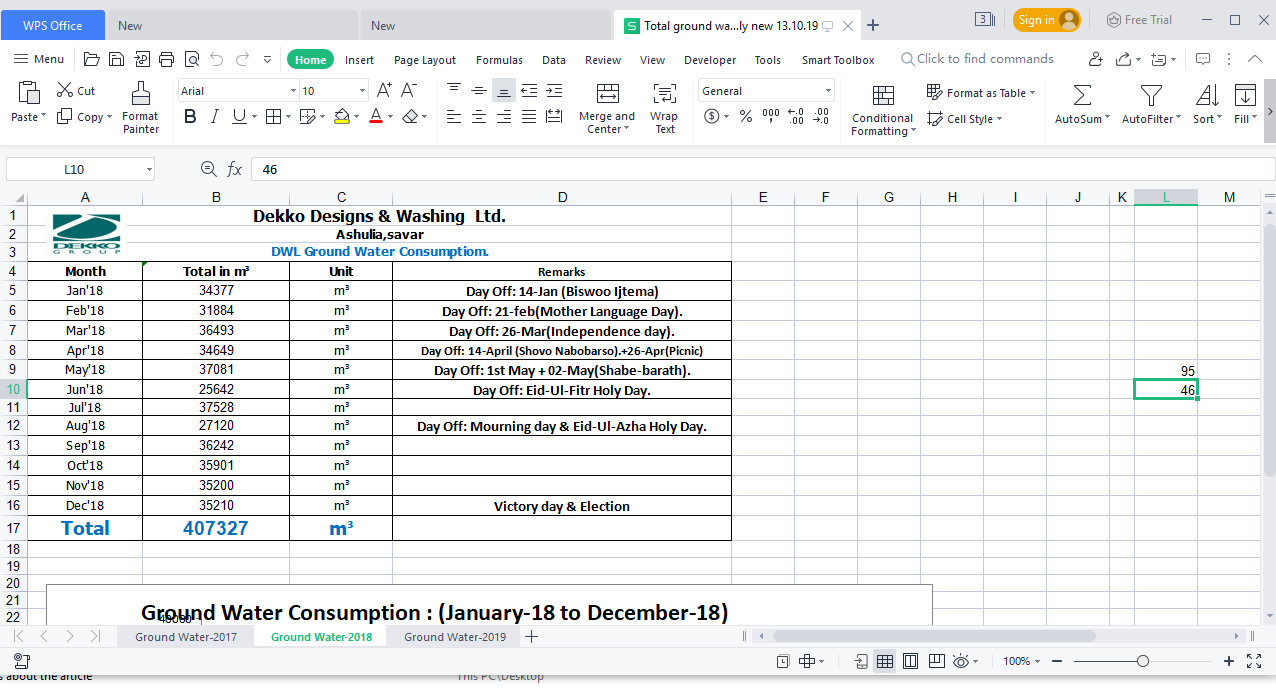The image size is (1276, 689).
Task: Open Print Preview from quick access toolbar
Action: click(x=192, y=59)
